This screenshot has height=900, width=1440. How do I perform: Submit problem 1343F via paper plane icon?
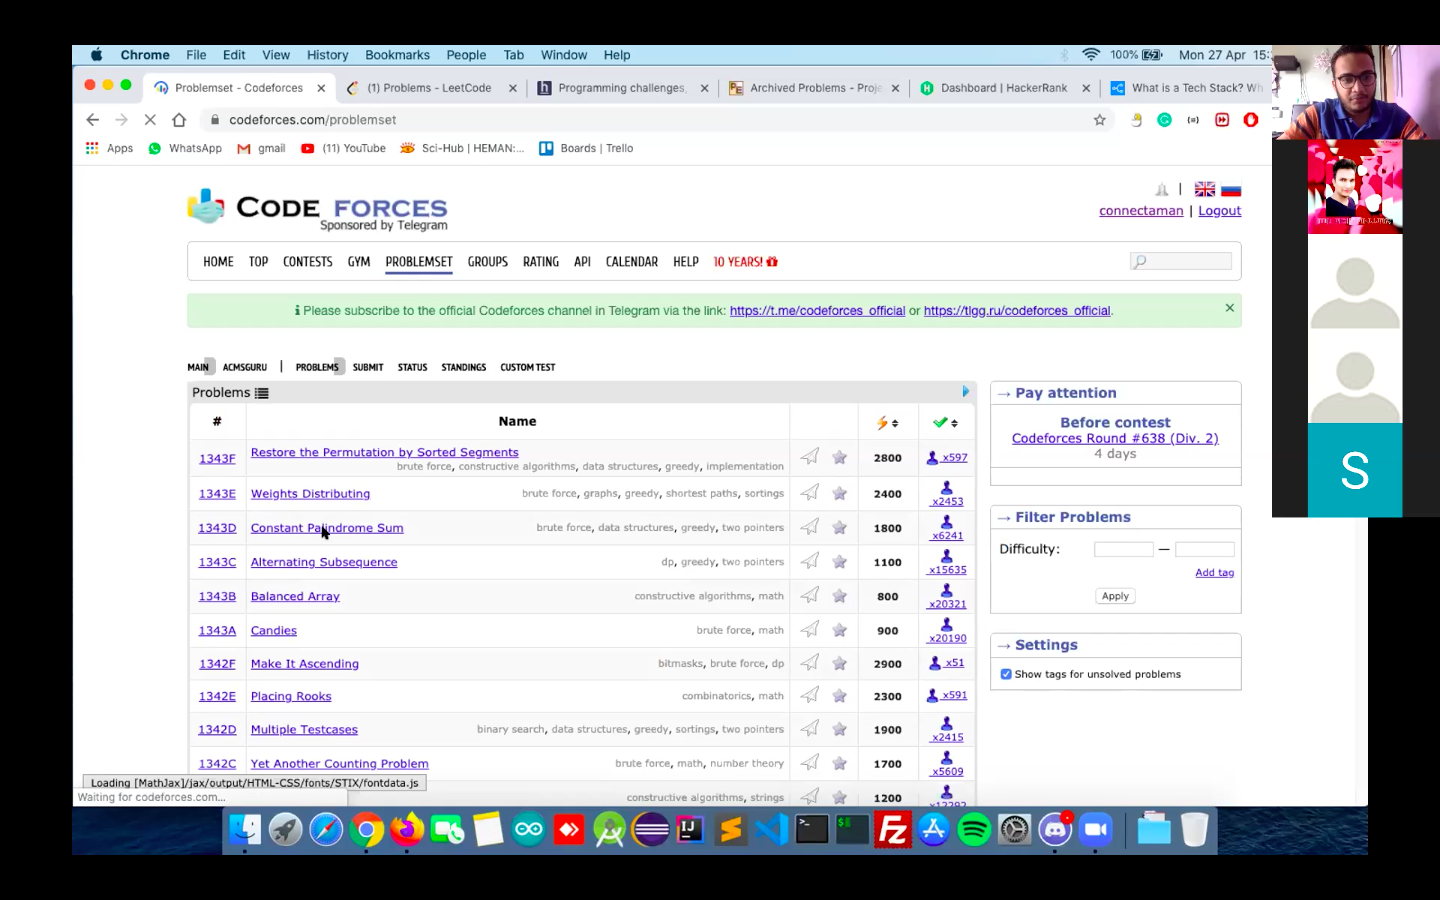click(x=810, y=457)
